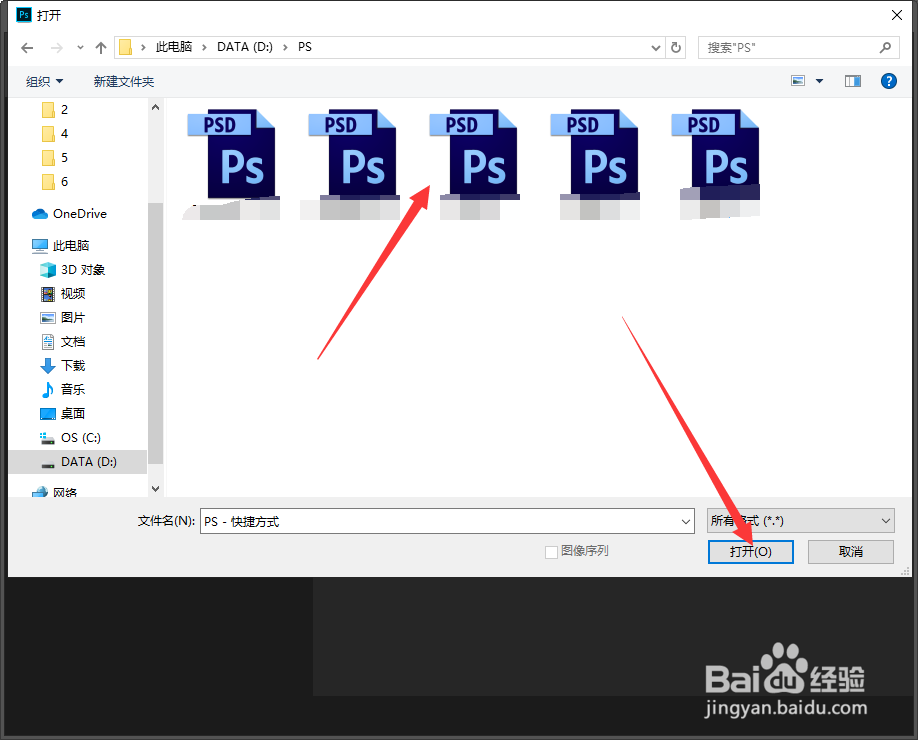Select the fourth PSD file thumbnail
918x740 pixels.
(595, 164)
